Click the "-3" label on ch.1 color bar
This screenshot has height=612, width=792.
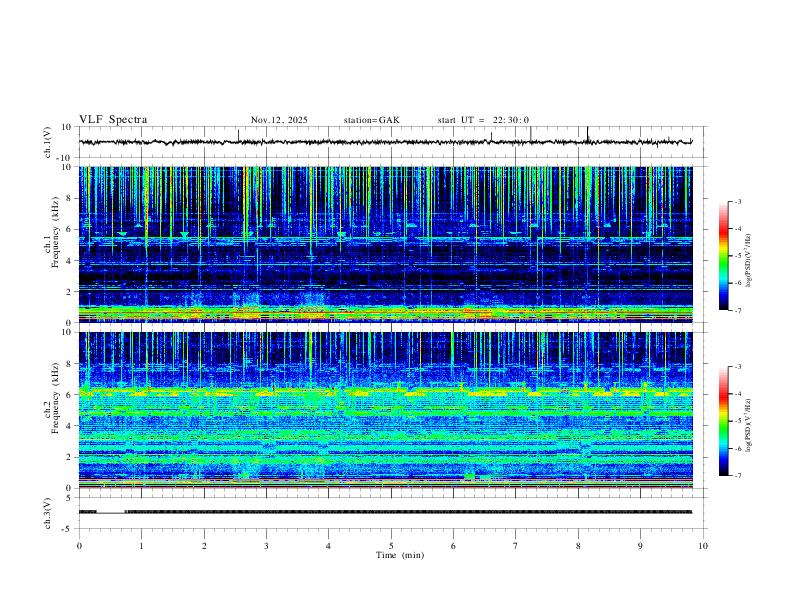737,201
